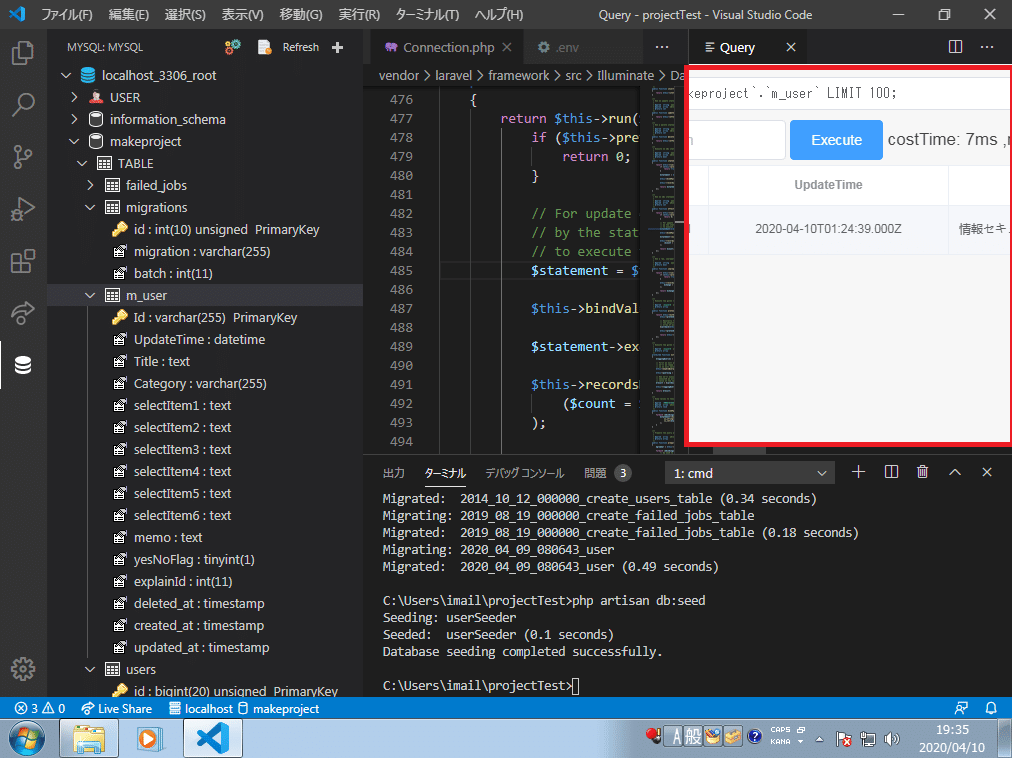This screenshot has height=758, width=1012.
Task: Collapse the users table
Action: click(90, 670)
